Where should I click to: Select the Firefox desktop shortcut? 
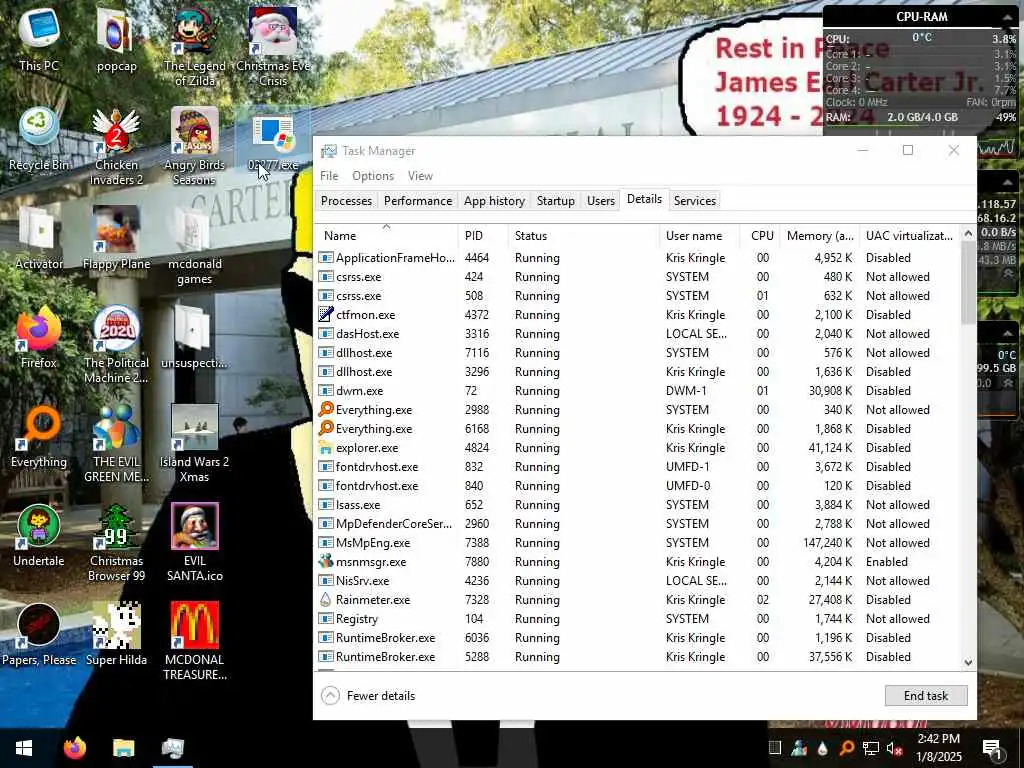(39, 337)
